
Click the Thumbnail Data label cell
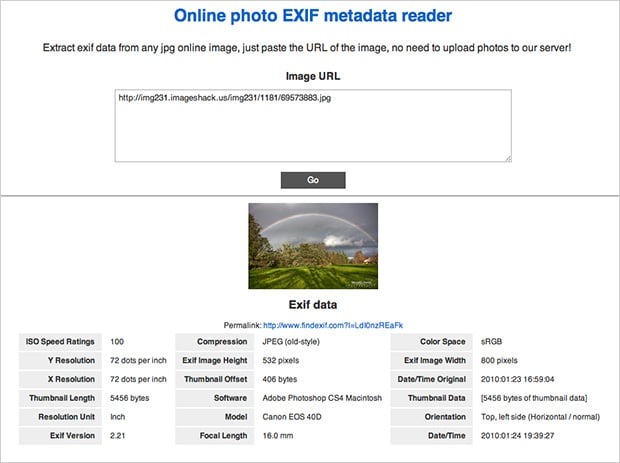tap(439, 398)
